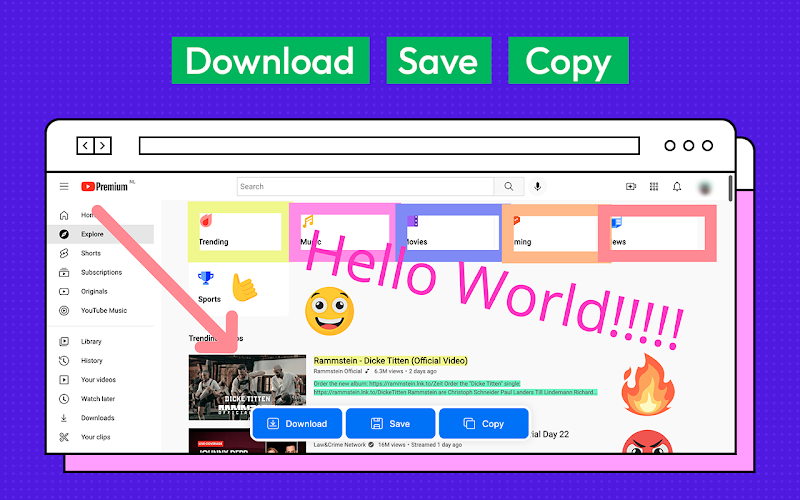Click the browser back arrow
The image size is (800, 500).
(85, 146)
